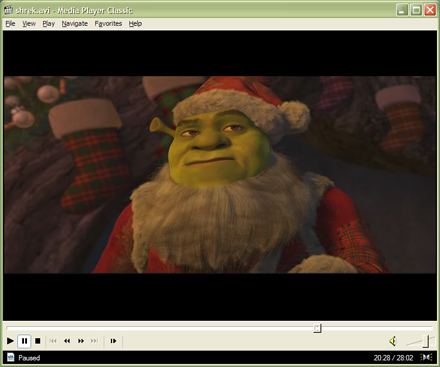Click the rewind (decrease speed) icon

[x=67, y=341]
